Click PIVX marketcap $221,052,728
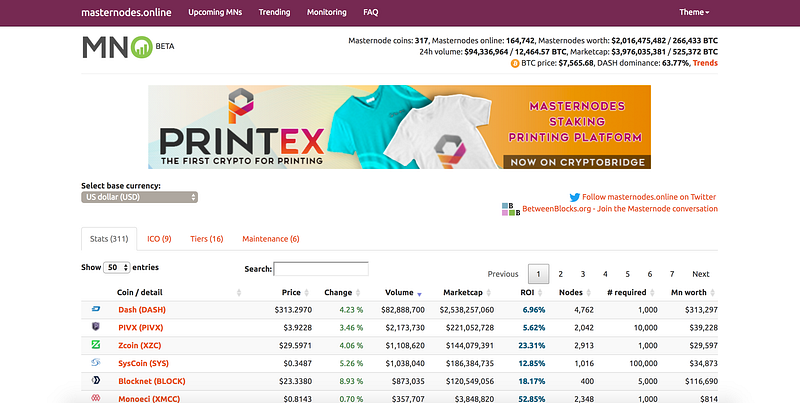Viewport: 800px width, 403px height. tap(466, 328)
